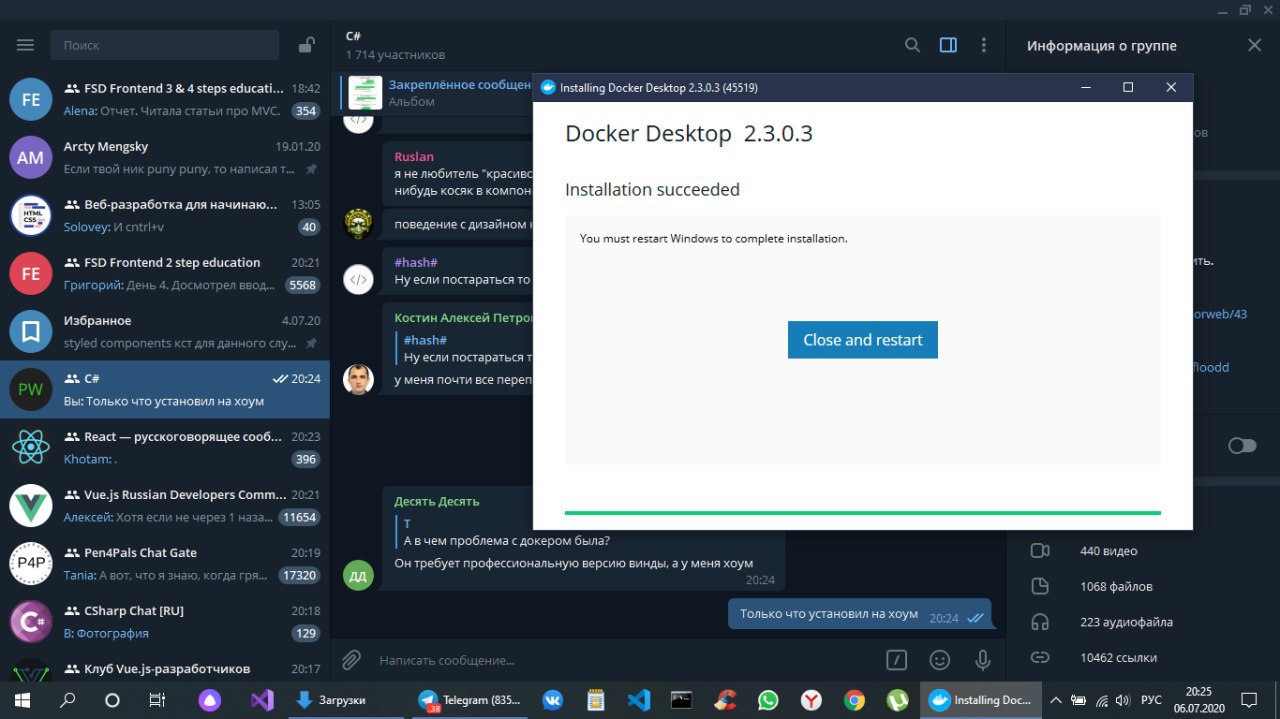Open the emoji picker

click(940, 660)
